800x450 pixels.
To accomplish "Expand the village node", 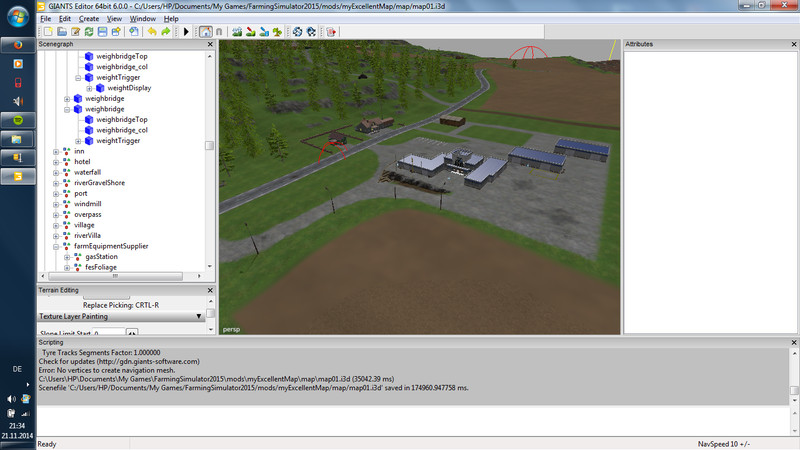I will pos(56,225).
